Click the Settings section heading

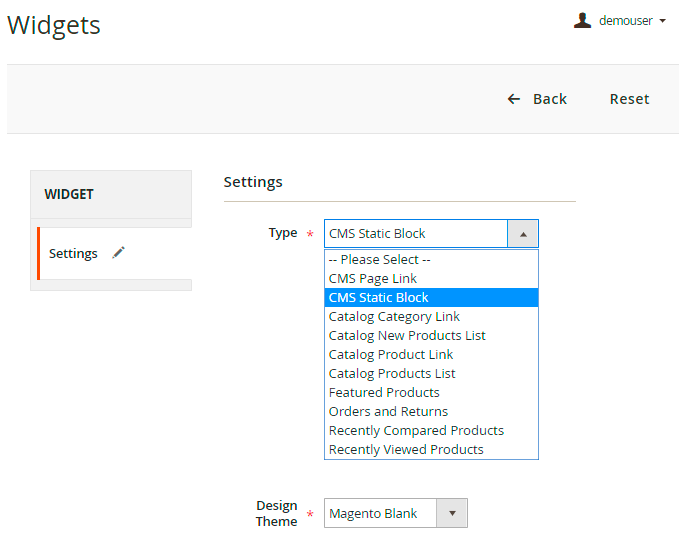point(253,182)
